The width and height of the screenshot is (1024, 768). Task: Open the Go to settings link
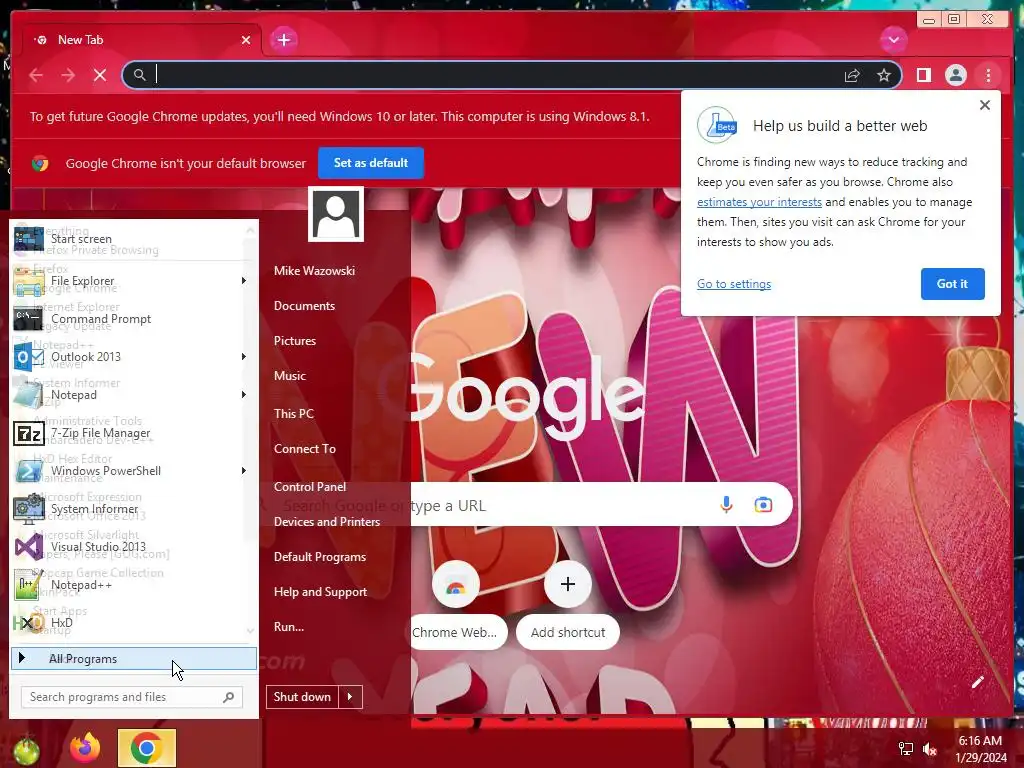tap(733, 284)
